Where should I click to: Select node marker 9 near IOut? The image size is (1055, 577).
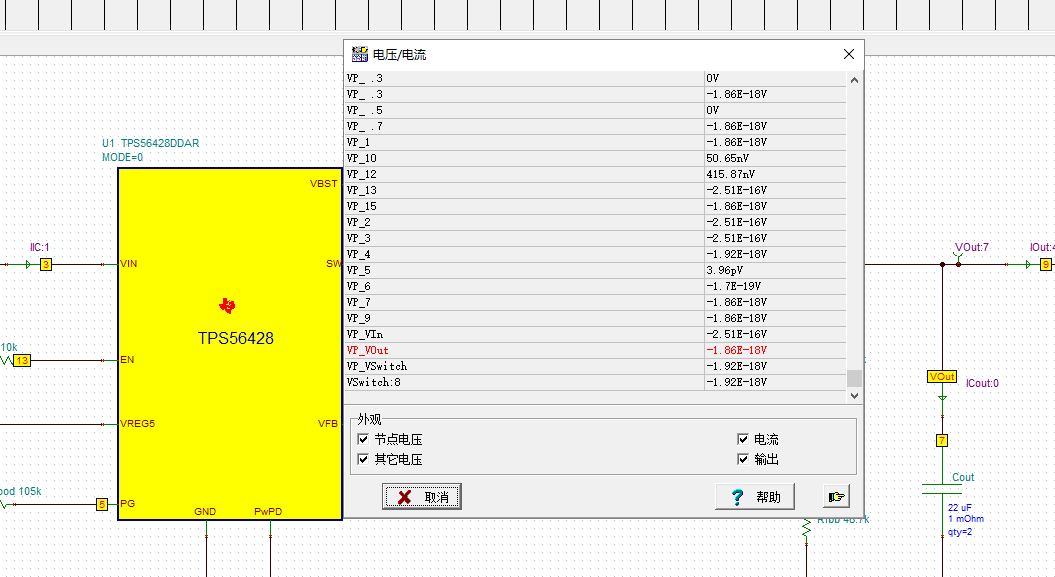1046,264
